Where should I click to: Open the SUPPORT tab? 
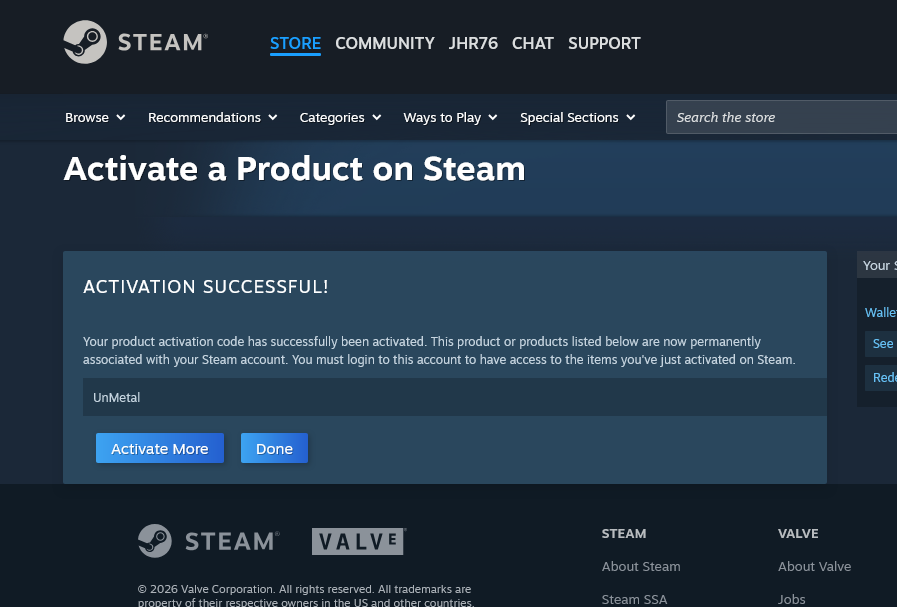[x=604, y=43]
